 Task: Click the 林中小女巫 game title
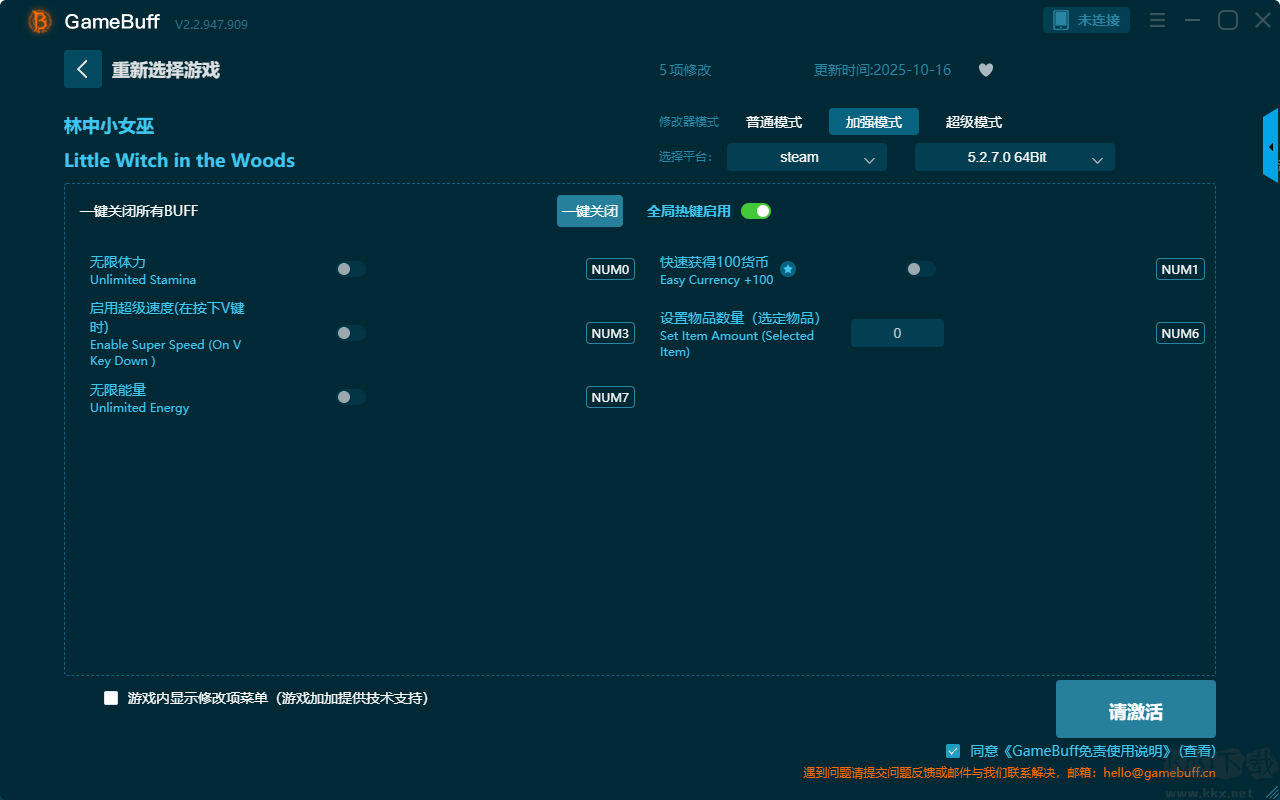109,126
